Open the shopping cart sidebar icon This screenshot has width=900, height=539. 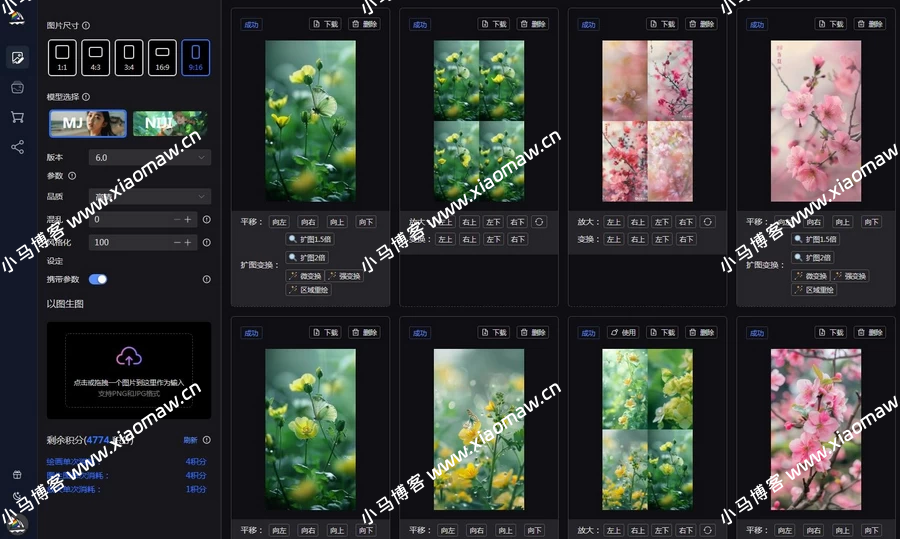pyautogui.click(x=17, y=117)
